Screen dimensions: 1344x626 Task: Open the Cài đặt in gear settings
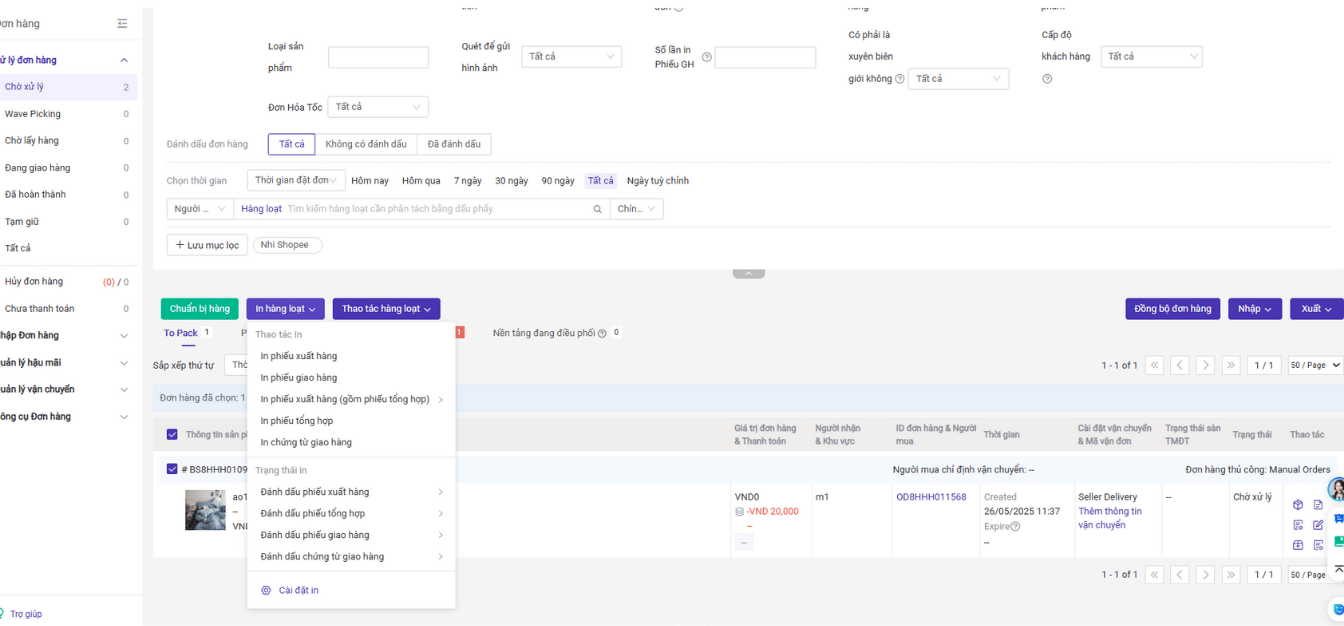pos(289,591)
